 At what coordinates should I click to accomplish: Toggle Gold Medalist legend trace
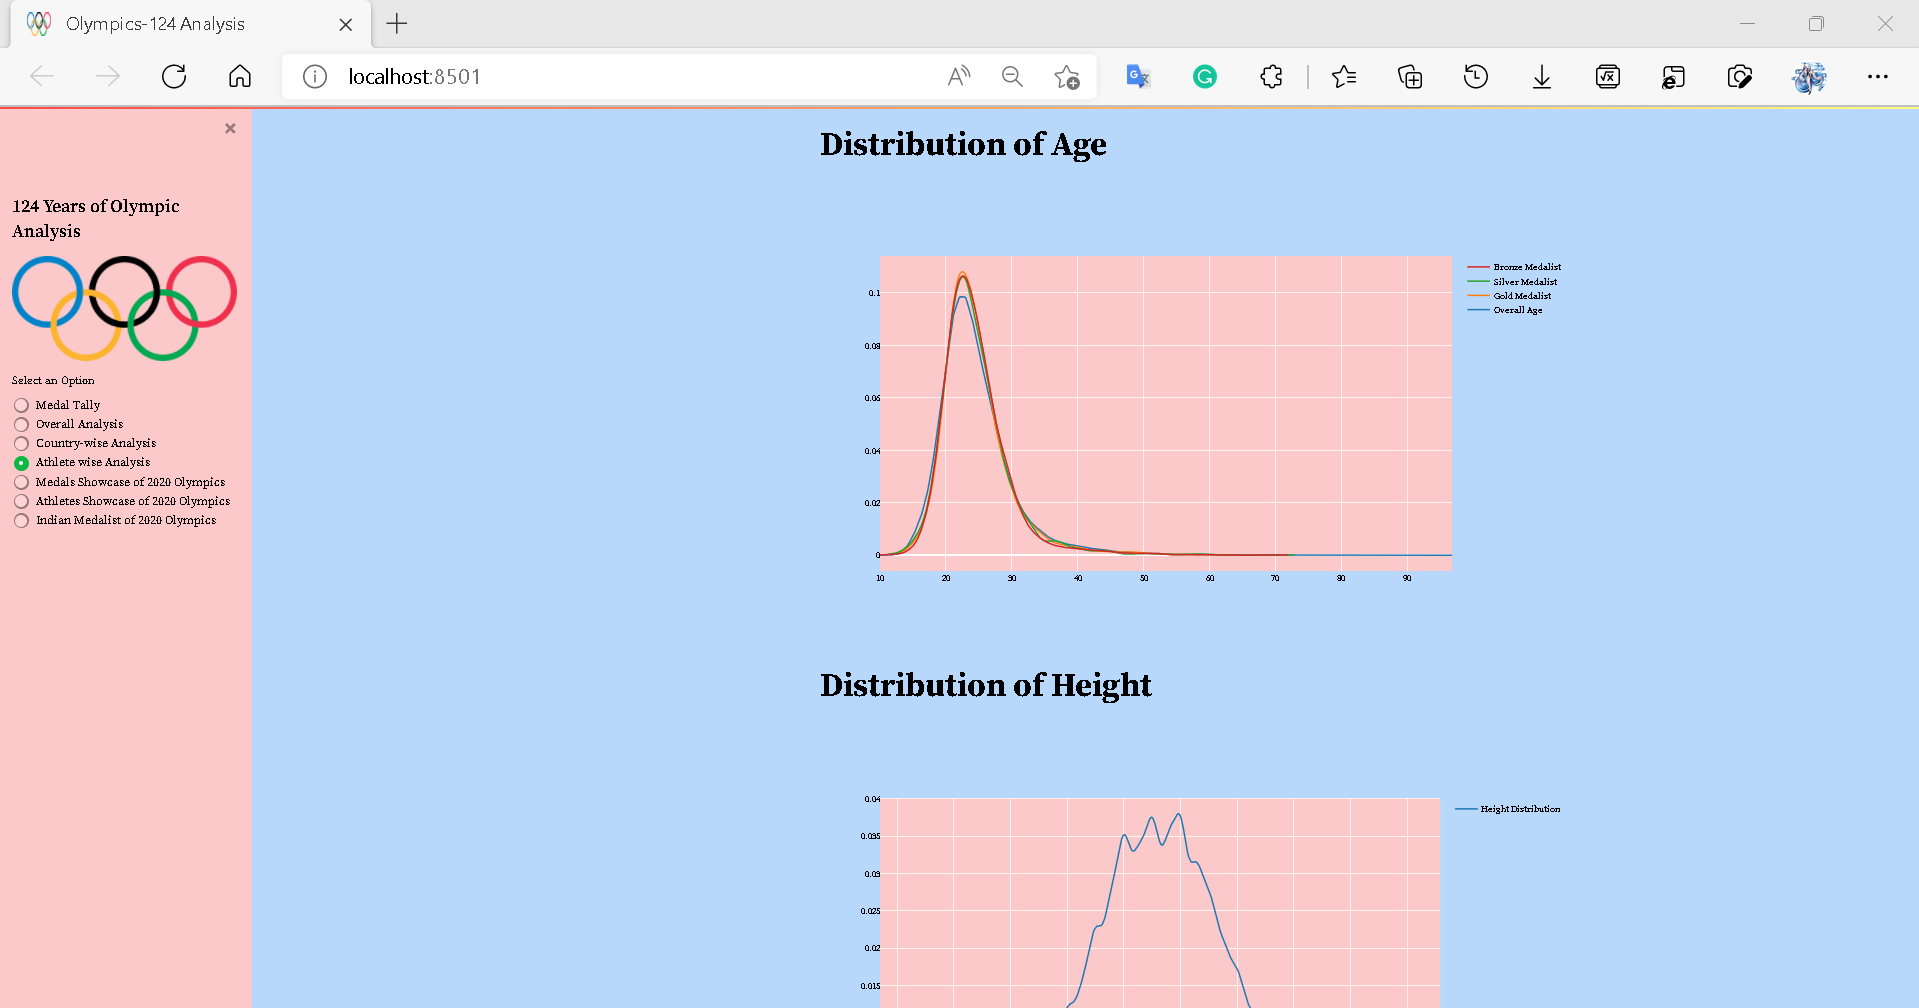(1509, 296)
